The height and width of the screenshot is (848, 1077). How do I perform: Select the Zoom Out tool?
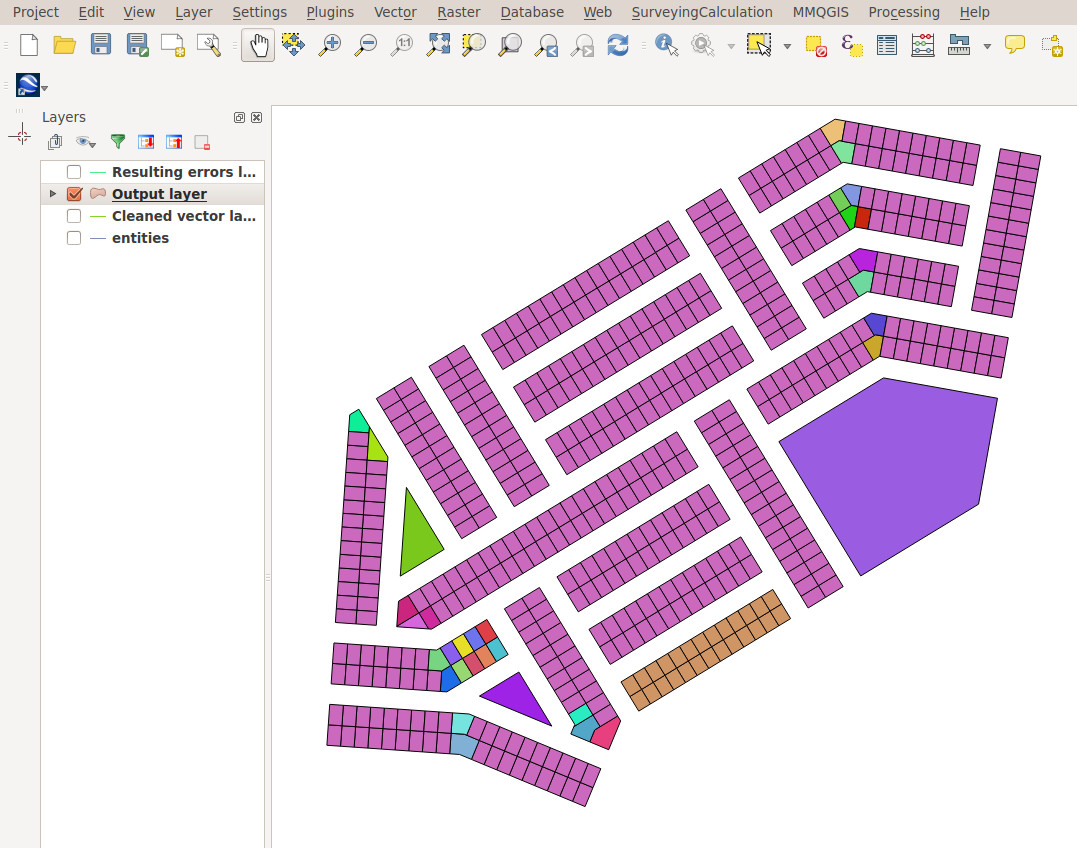click(365, 45)
